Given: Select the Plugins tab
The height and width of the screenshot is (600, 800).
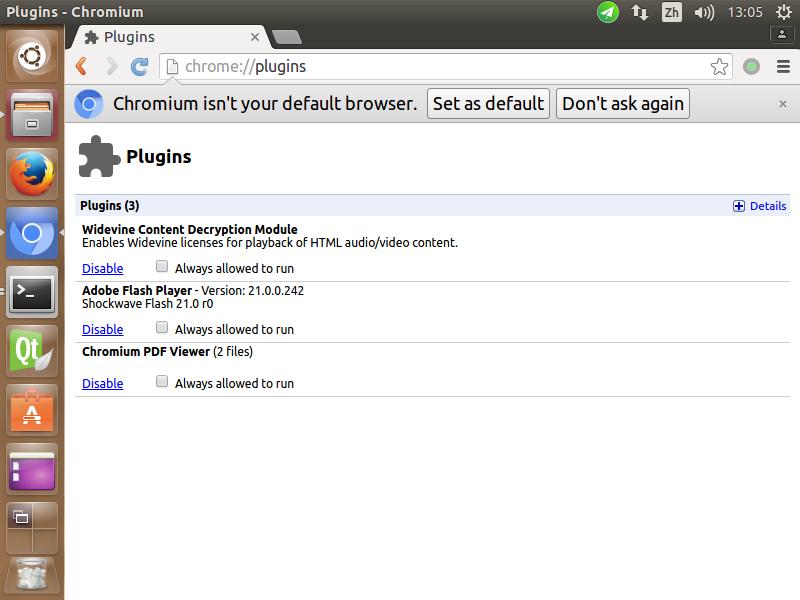Looking at the screenshot, I should coord(165,37).
